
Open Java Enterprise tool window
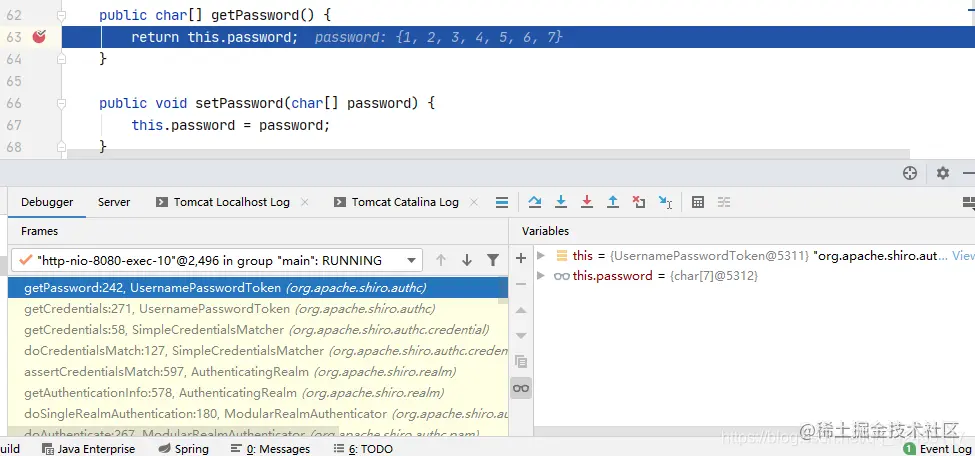(88, 449)
